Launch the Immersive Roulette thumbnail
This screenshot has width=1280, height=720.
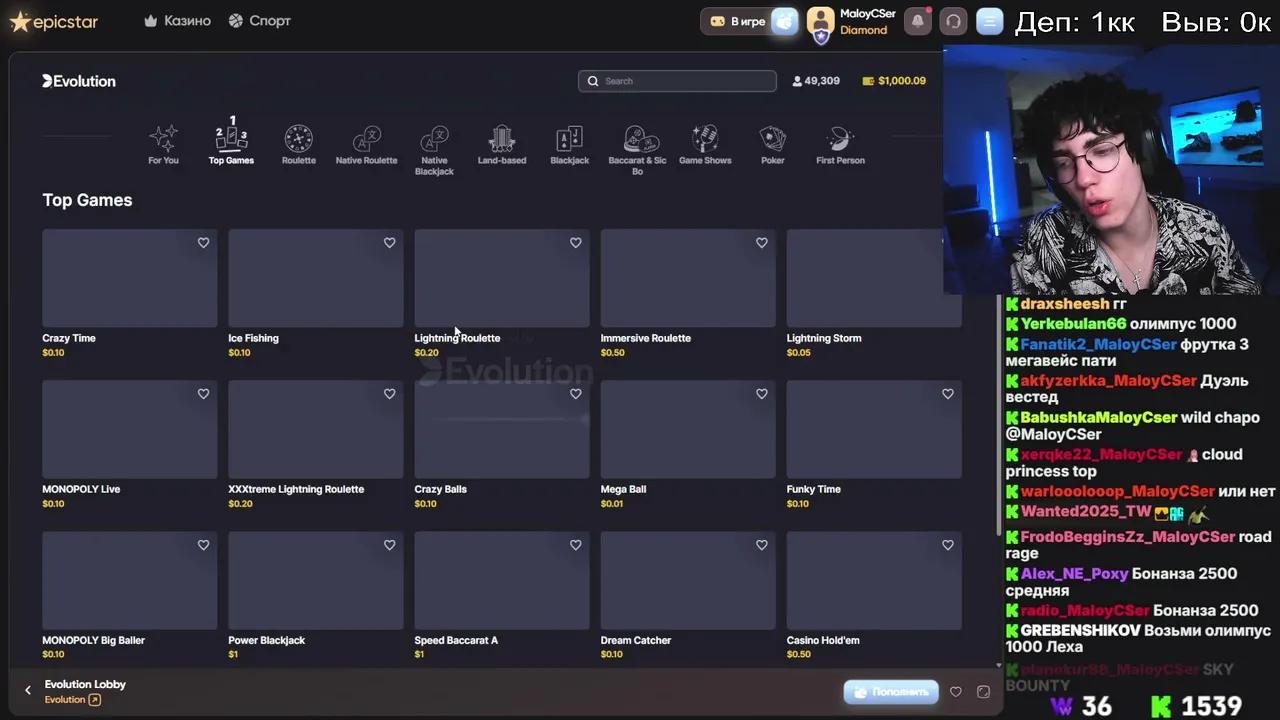click(687, 278)
